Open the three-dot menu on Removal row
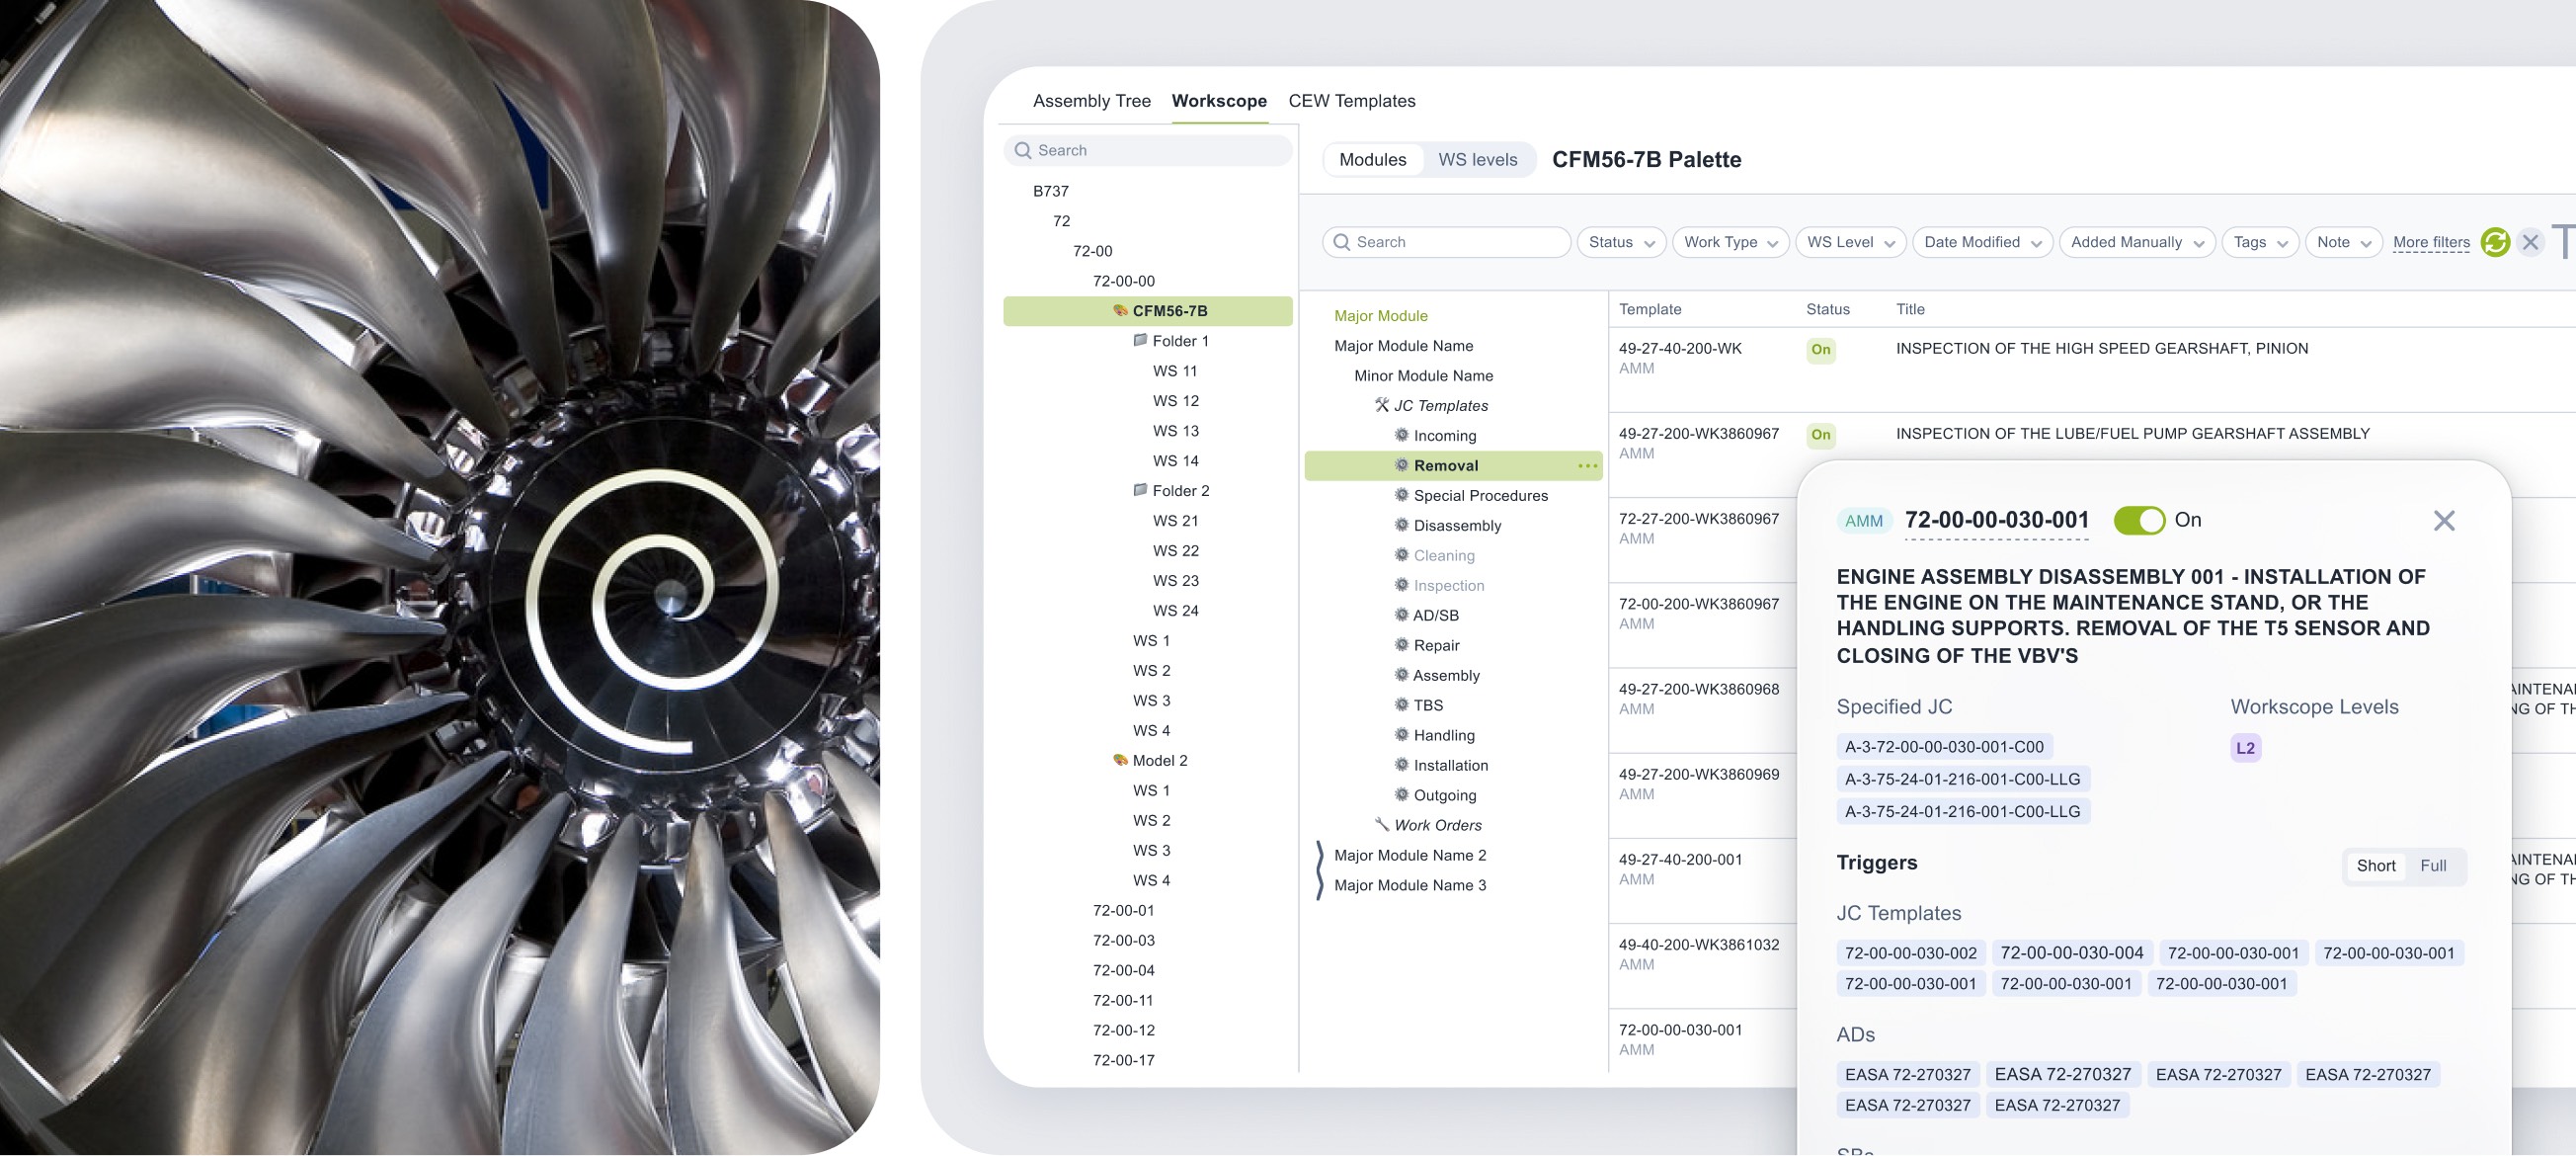Image resolution: width=2576 pixels, height=1156 pixels. pos(1587,466)
